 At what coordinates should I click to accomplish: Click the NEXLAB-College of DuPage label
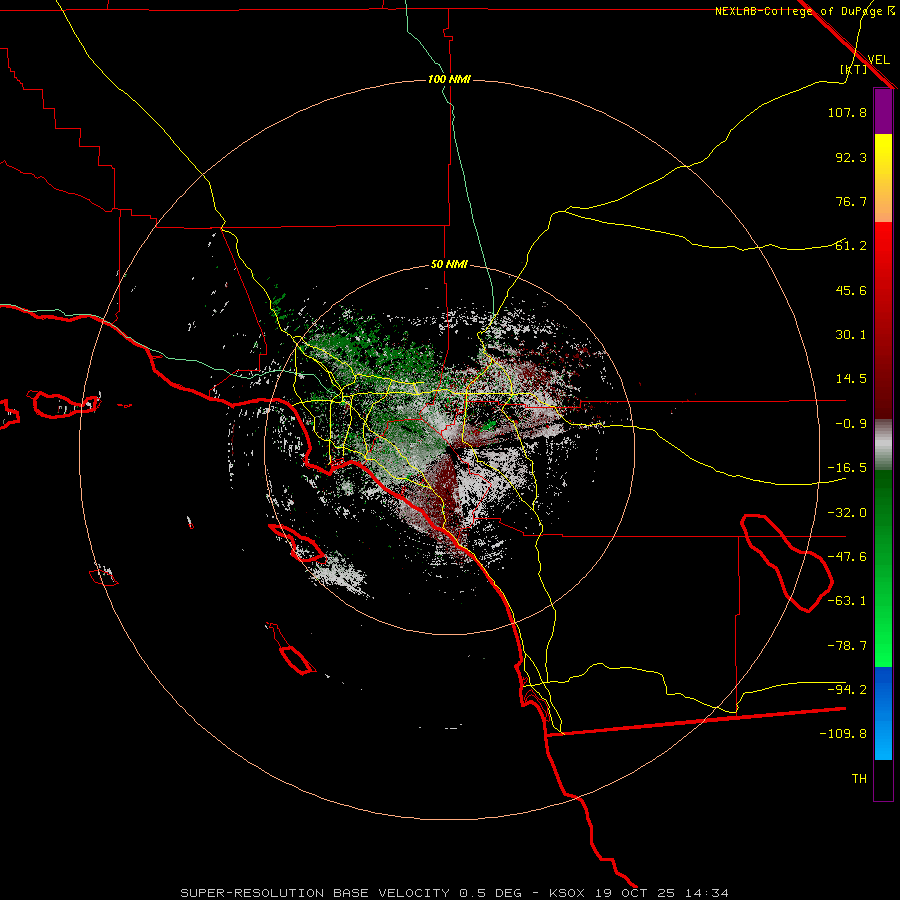(x=805, y=11)
